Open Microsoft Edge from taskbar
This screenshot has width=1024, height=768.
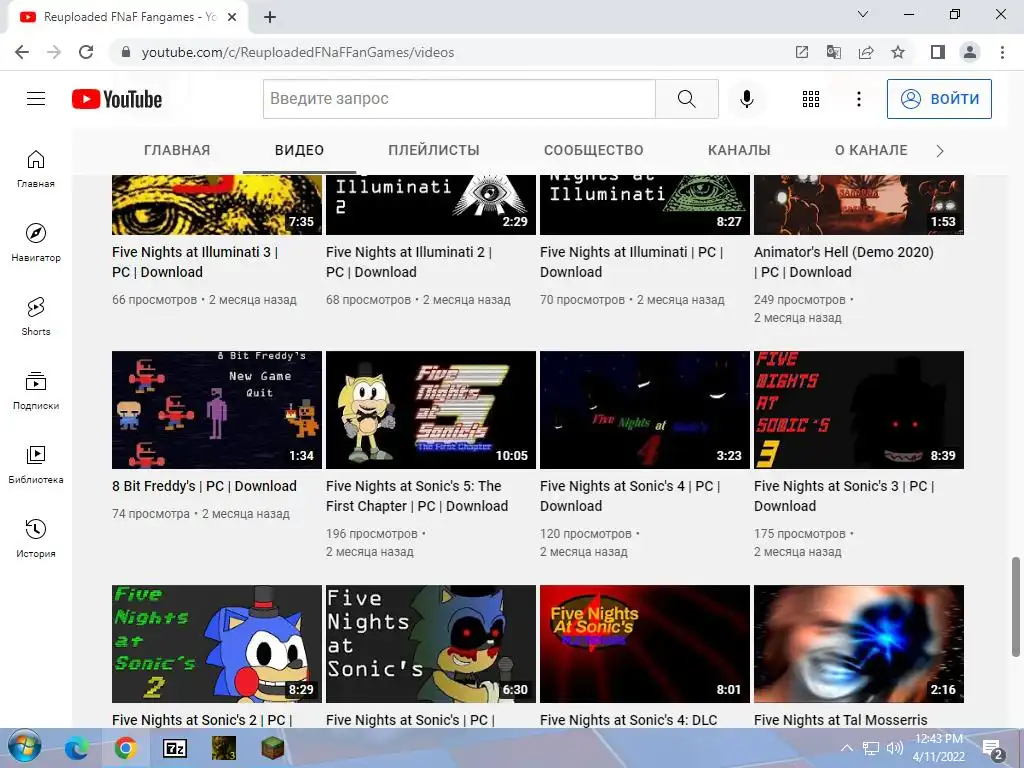point(76,748)
